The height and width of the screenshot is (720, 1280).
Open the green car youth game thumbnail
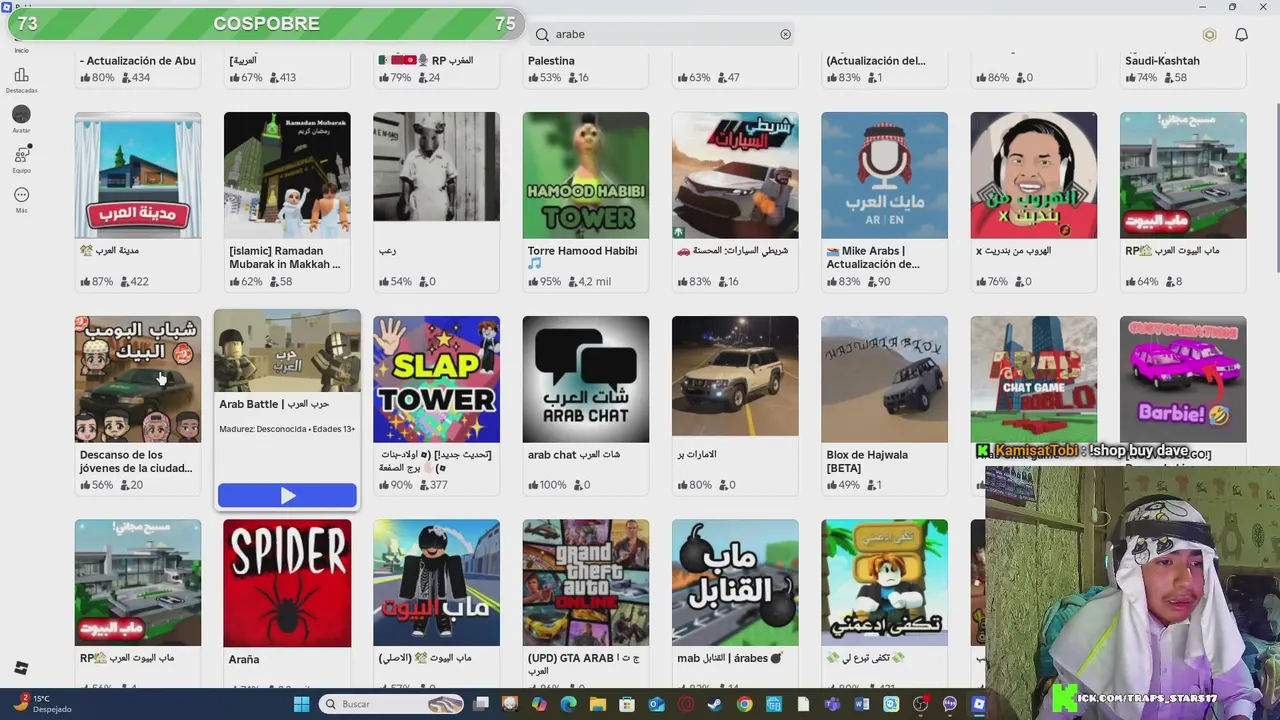138,379
